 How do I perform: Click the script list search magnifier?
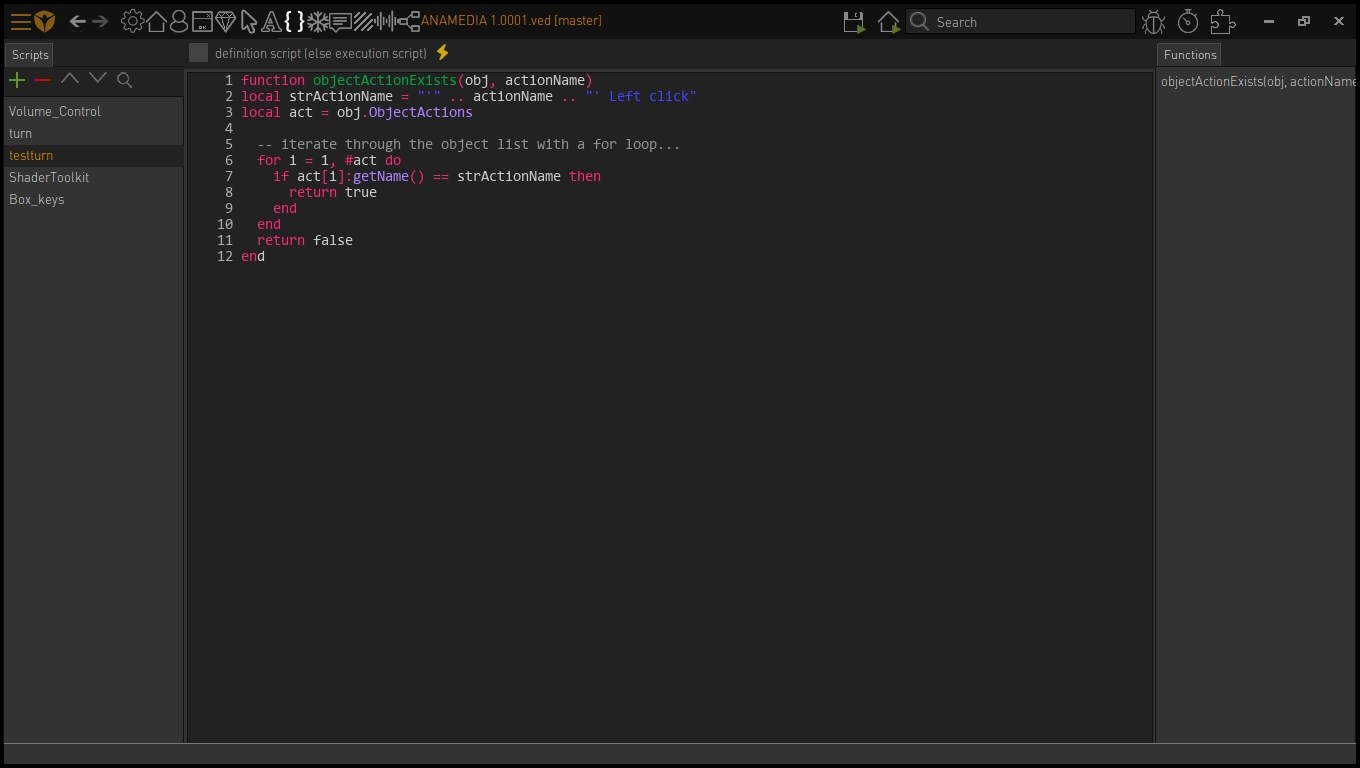coord(124,80)
